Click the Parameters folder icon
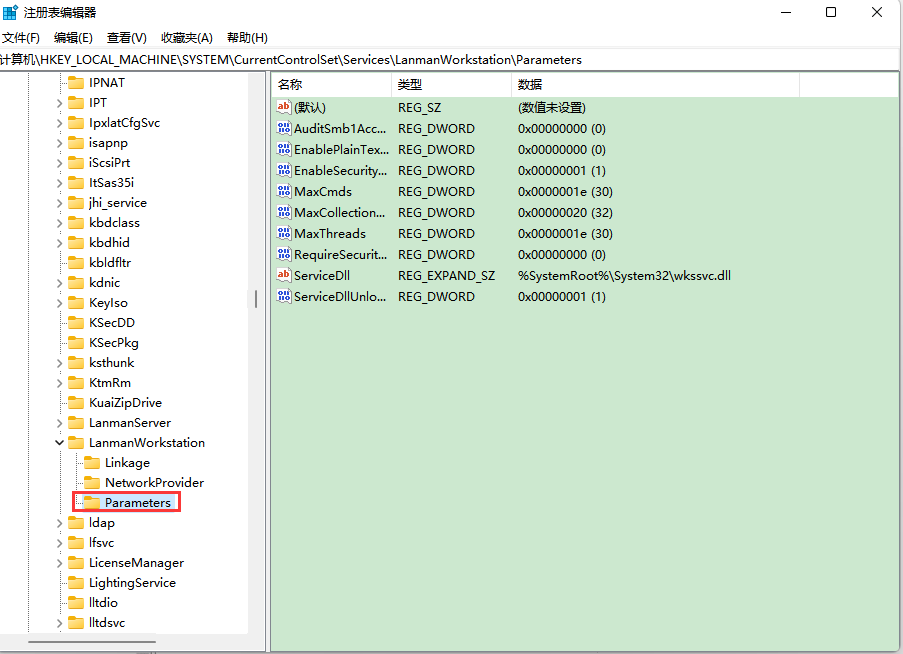The height and width of the screenshot is (654, 903). (93, 502)
